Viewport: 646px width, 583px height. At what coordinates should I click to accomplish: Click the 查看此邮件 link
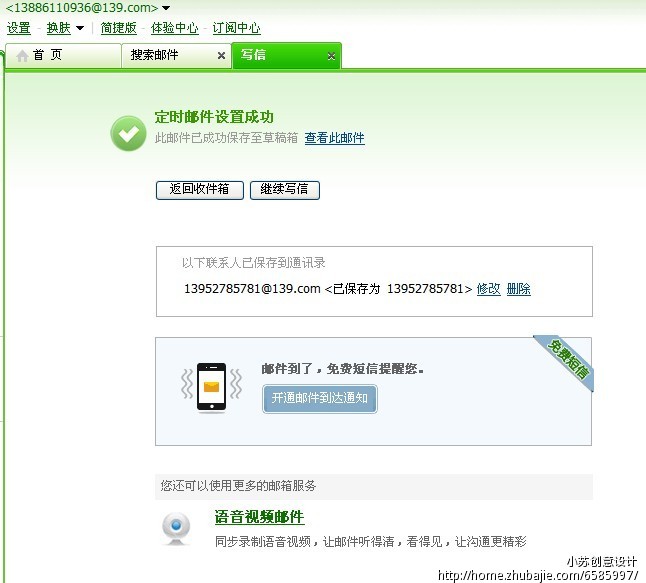click(334, 138)
